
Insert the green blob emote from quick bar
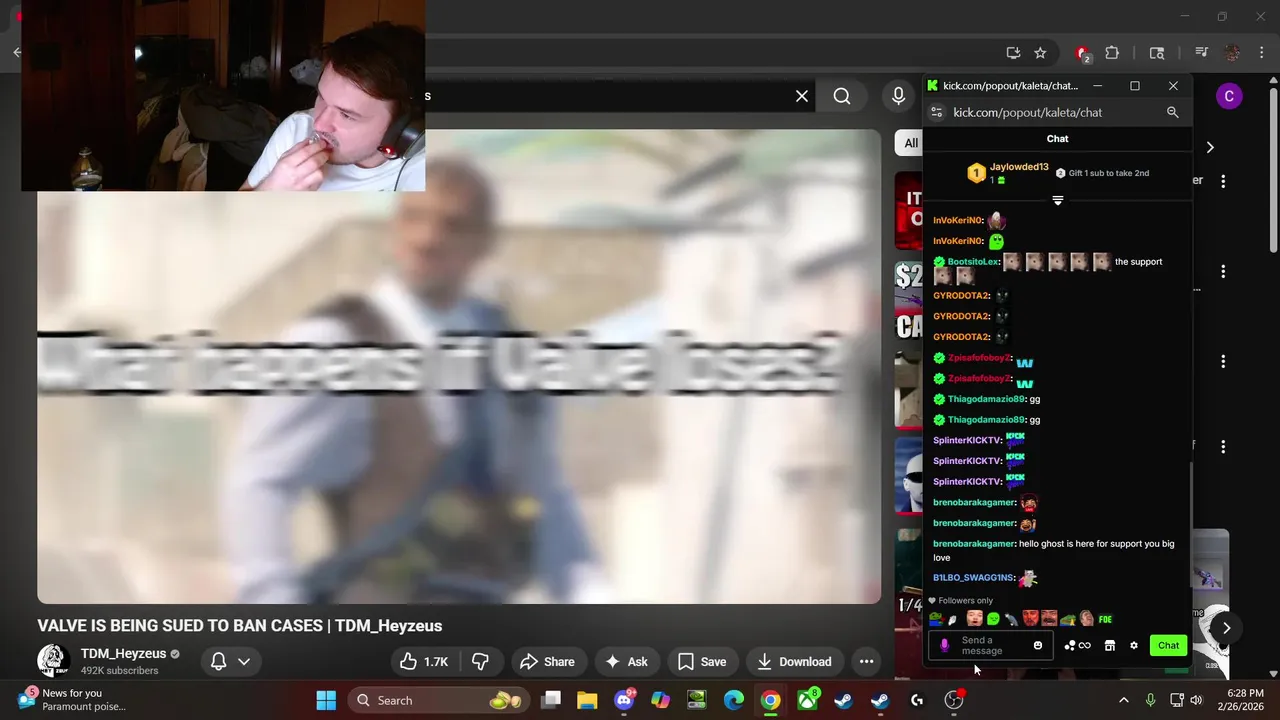[x=993, y=619]
